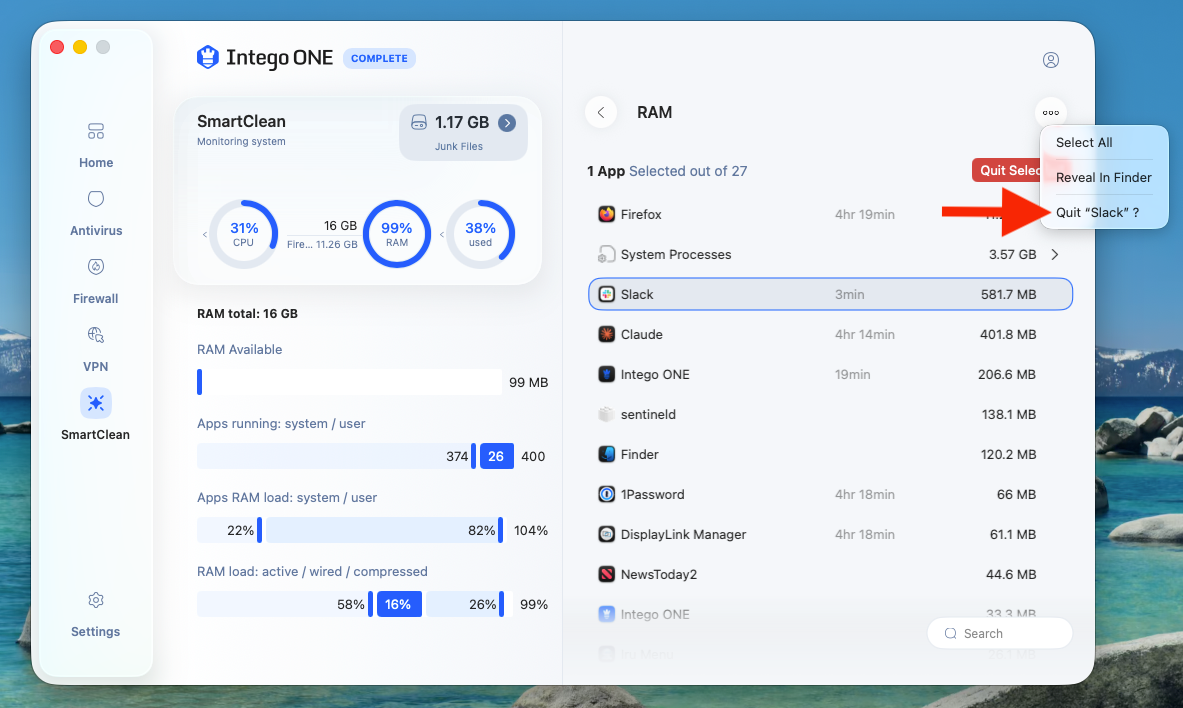The width and height of the screenshot is (1183, 708).
Task: Click the Intego ONE 206.6 MB row icon
Action: [607, 374]
